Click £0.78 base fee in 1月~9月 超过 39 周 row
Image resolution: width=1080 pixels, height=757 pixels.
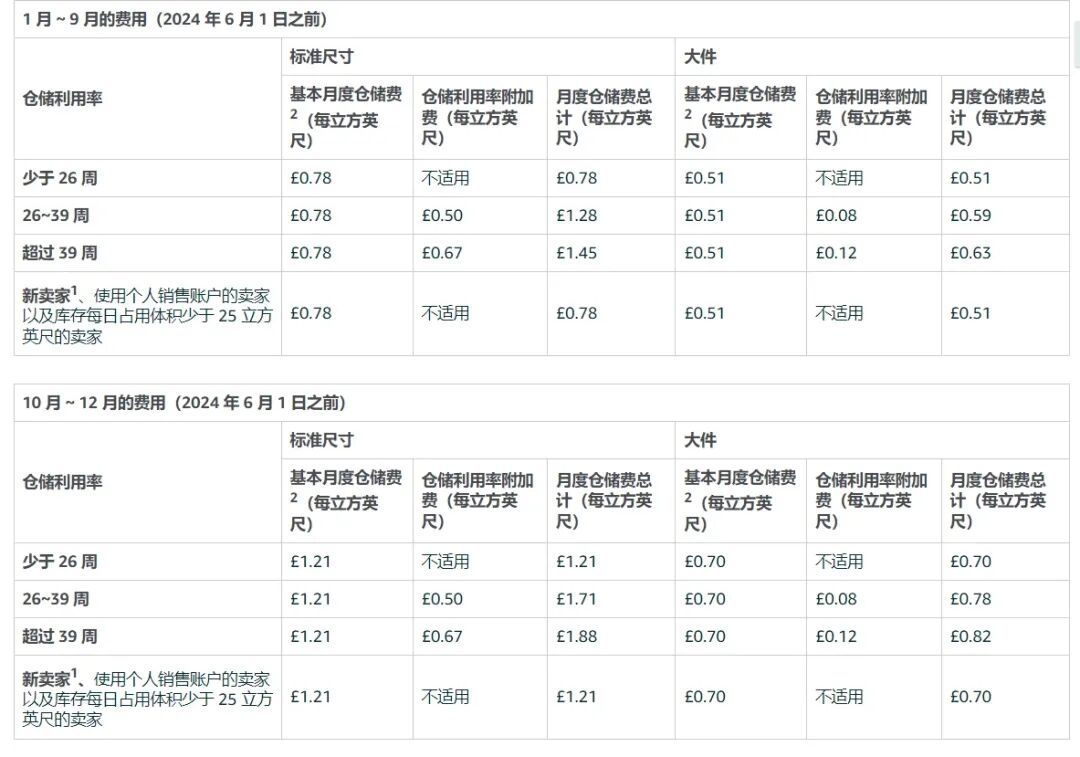click(311, 253)
